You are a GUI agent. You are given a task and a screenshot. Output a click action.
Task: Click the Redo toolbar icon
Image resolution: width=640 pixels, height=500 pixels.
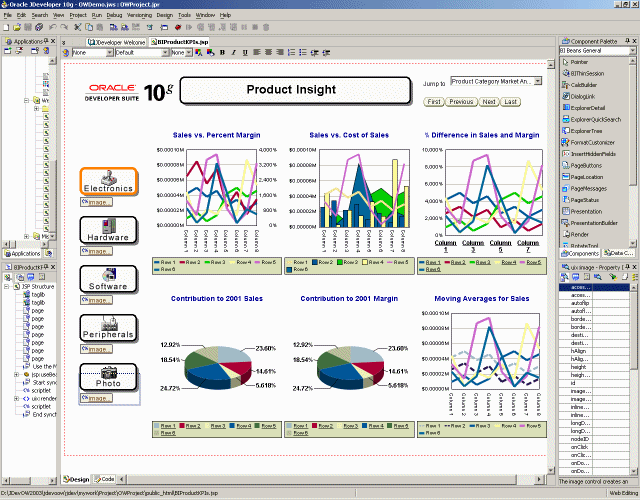[x=64, y=27]
